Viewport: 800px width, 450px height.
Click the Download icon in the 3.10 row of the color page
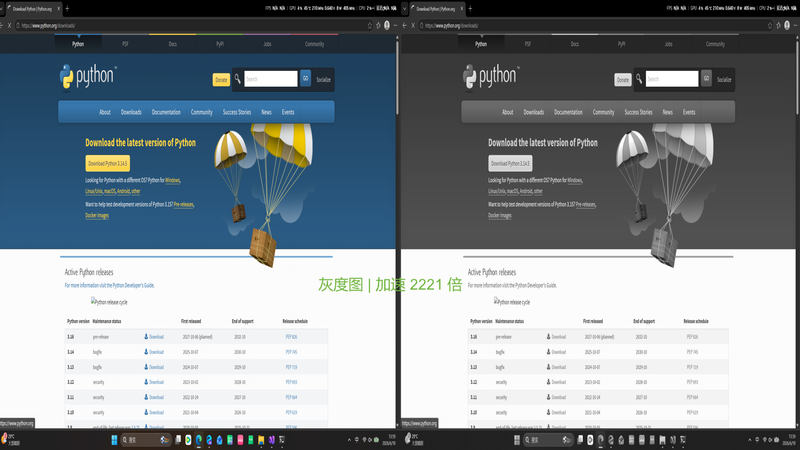pyautogui.click(x=146, y=412)
